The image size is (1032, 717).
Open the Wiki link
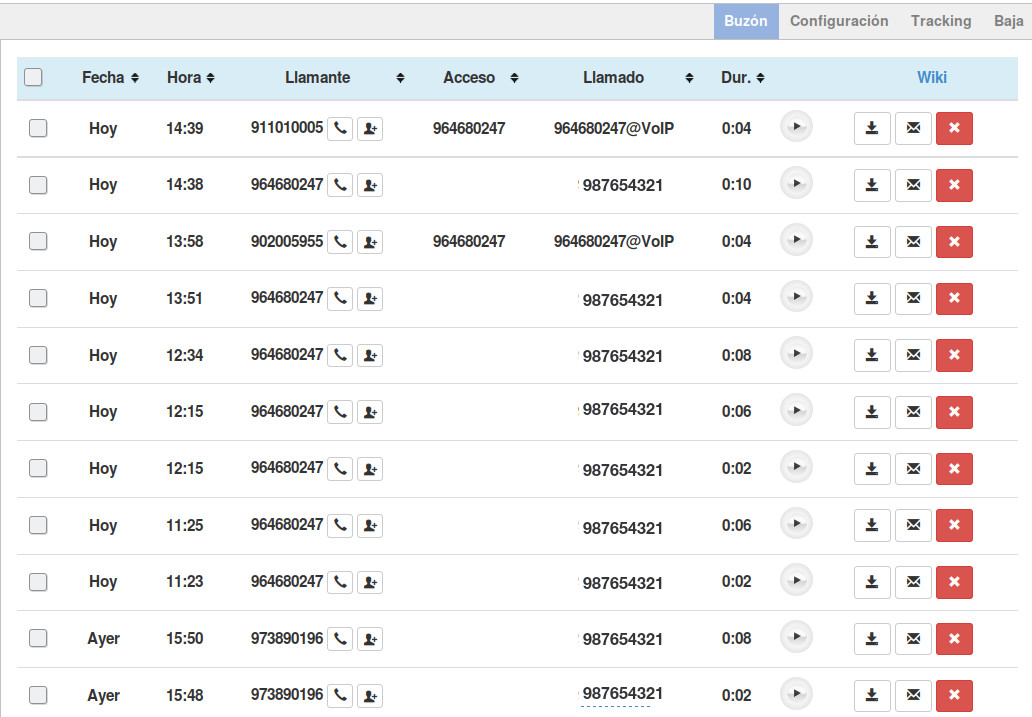point(931,78)
